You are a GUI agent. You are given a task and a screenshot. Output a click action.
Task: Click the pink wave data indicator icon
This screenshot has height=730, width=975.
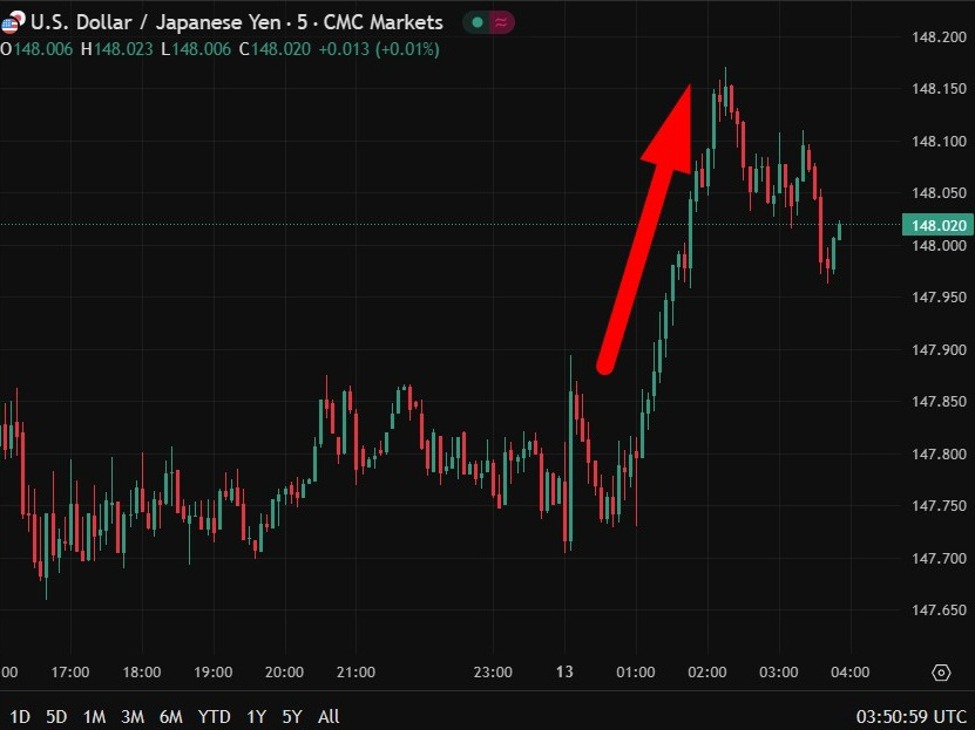501,22
